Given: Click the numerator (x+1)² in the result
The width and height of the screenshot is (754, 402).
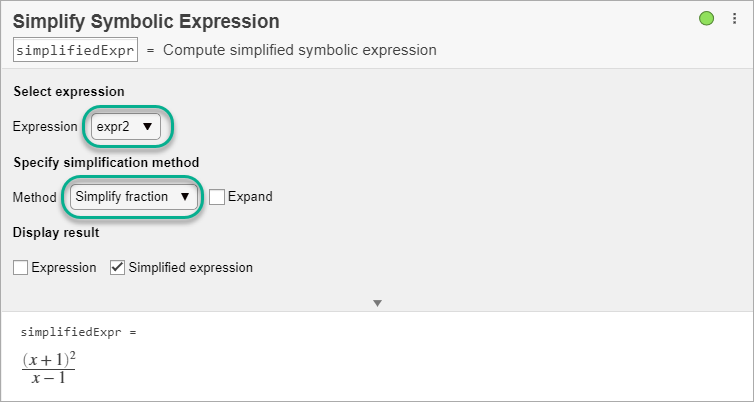Looking at the screenshot, I should click(49, 360).
